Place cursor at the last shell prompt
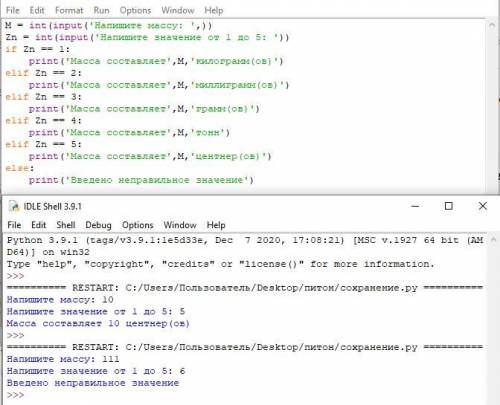500x405 pixels. coord(27,395)
